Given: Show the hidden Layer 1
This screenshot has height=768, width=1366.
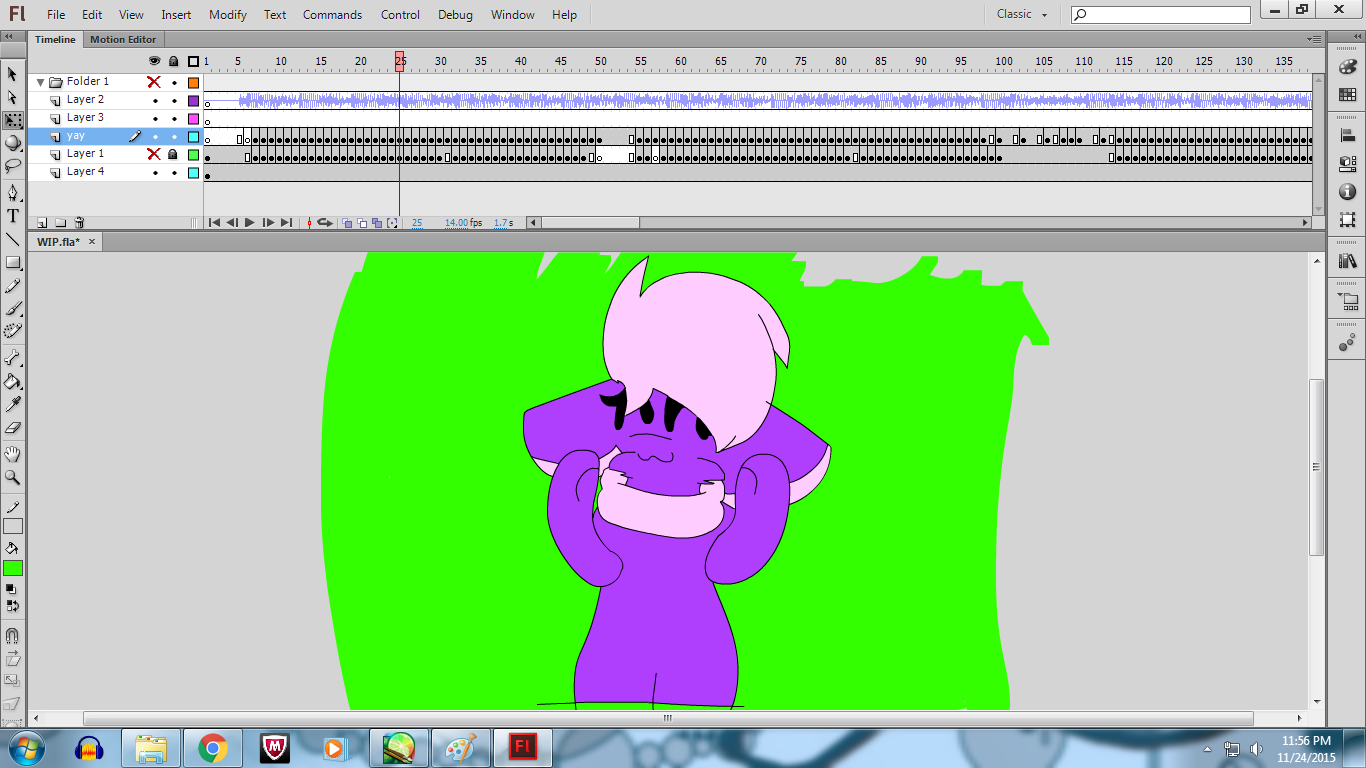Looking at the screenshot, I should coord(154,154).
